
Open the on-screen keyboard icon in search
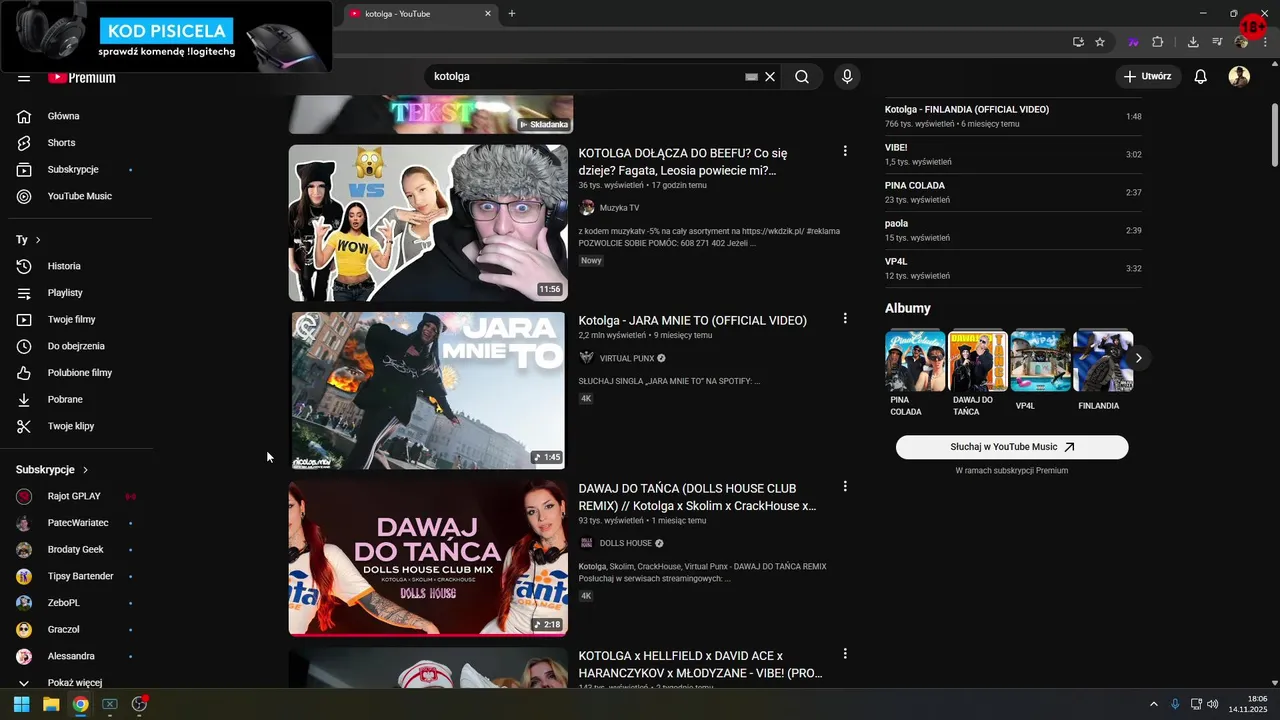tap(751, 76)
